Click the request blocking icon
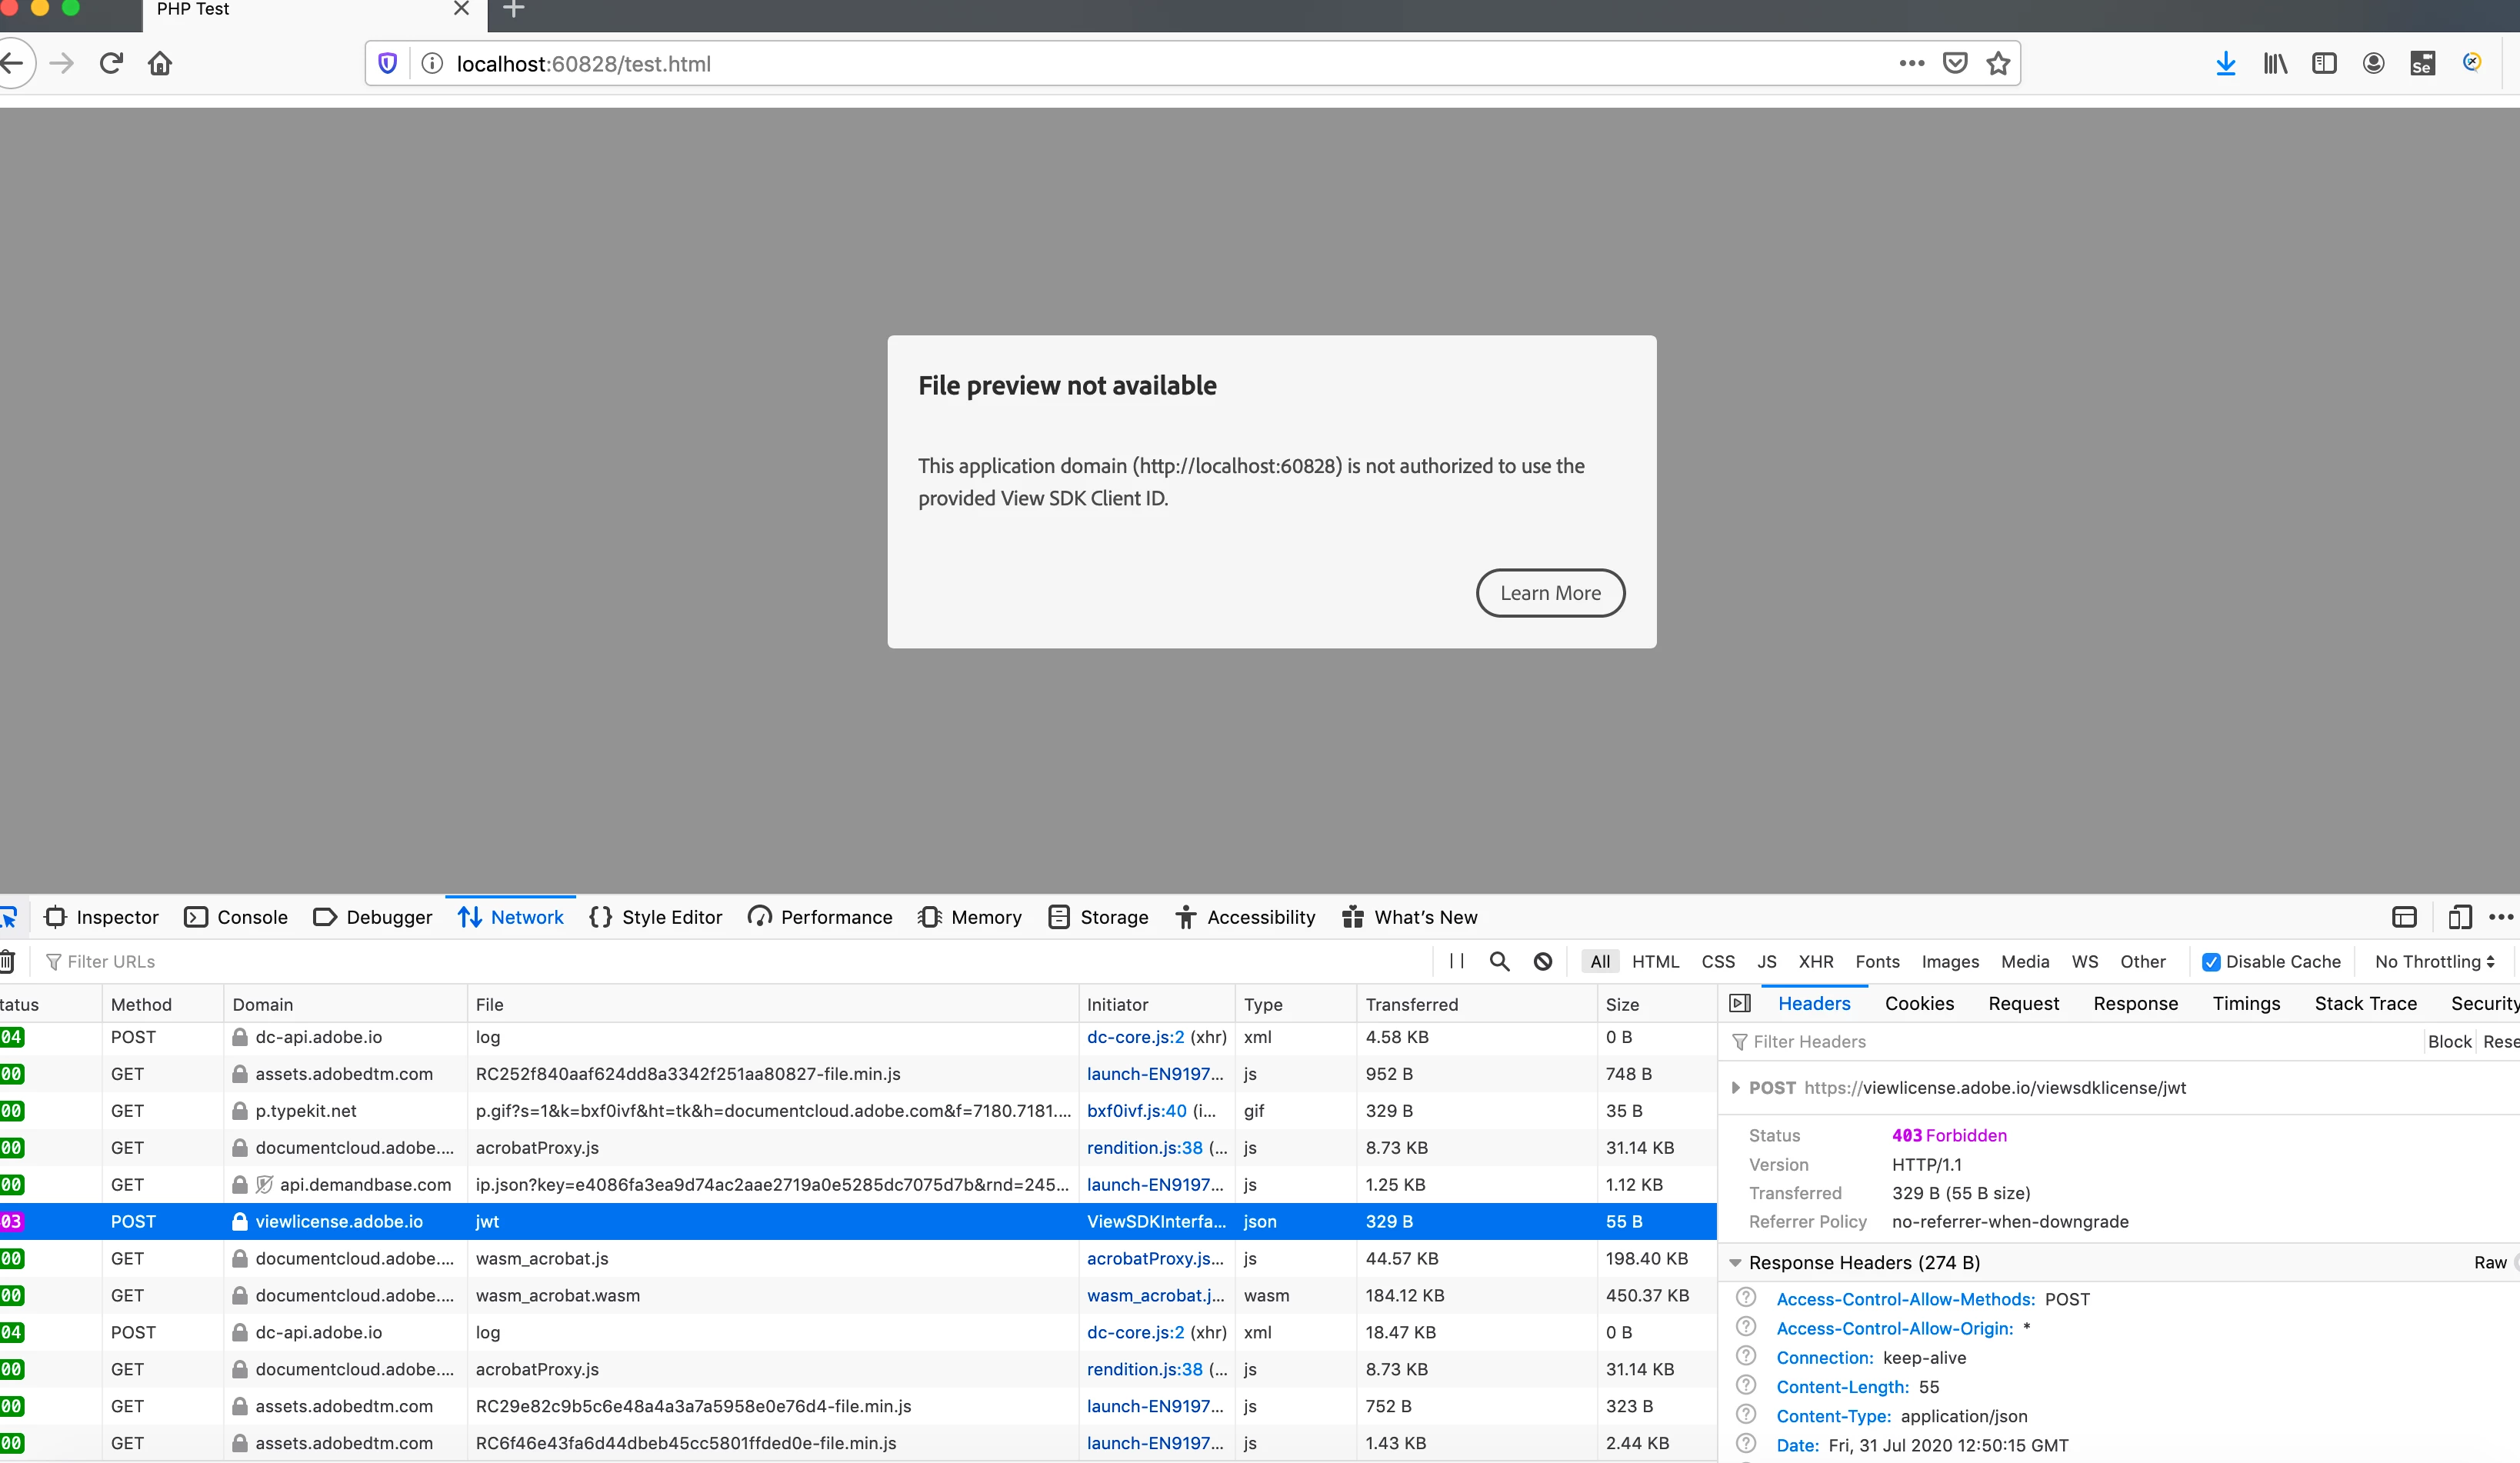The image size is (2520, 1463). tap(1543, 961)
